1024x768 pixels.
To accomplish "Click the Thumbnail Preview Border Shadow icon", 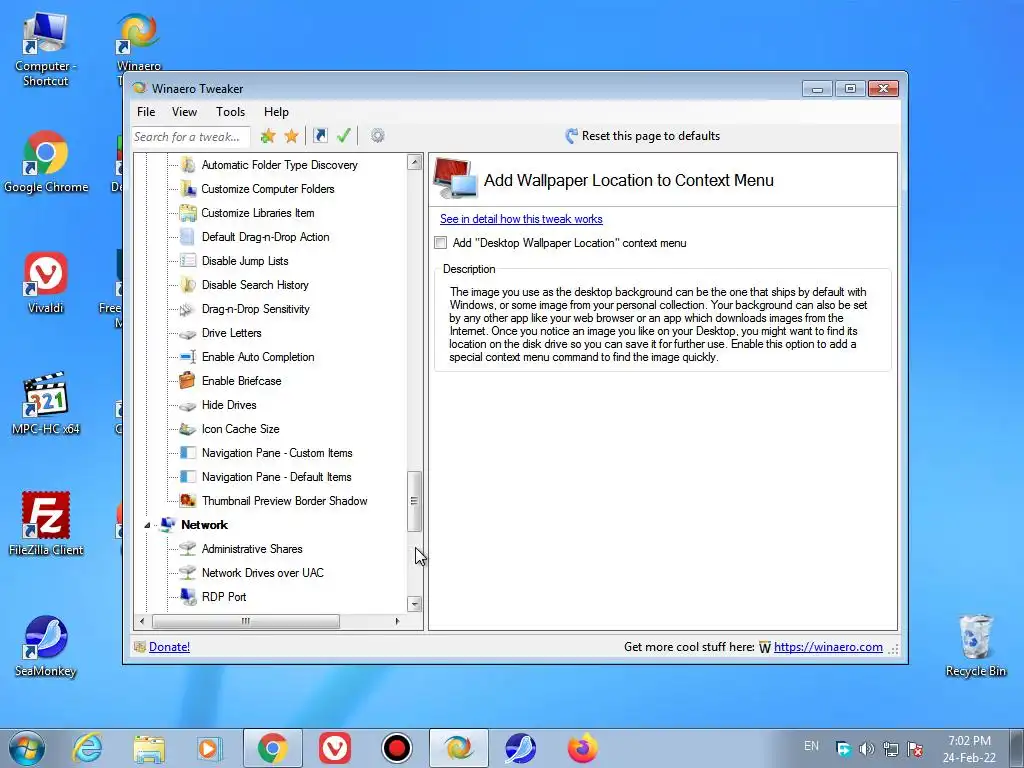I will coord(187,501).
